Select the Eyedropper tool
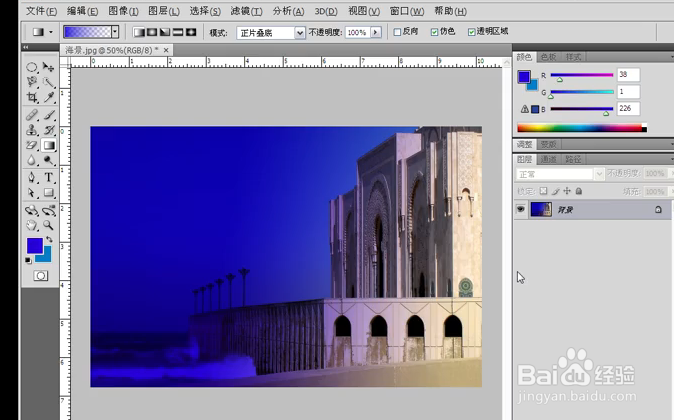This screenshot has width=674, height=420. click(x=49, y=98)
